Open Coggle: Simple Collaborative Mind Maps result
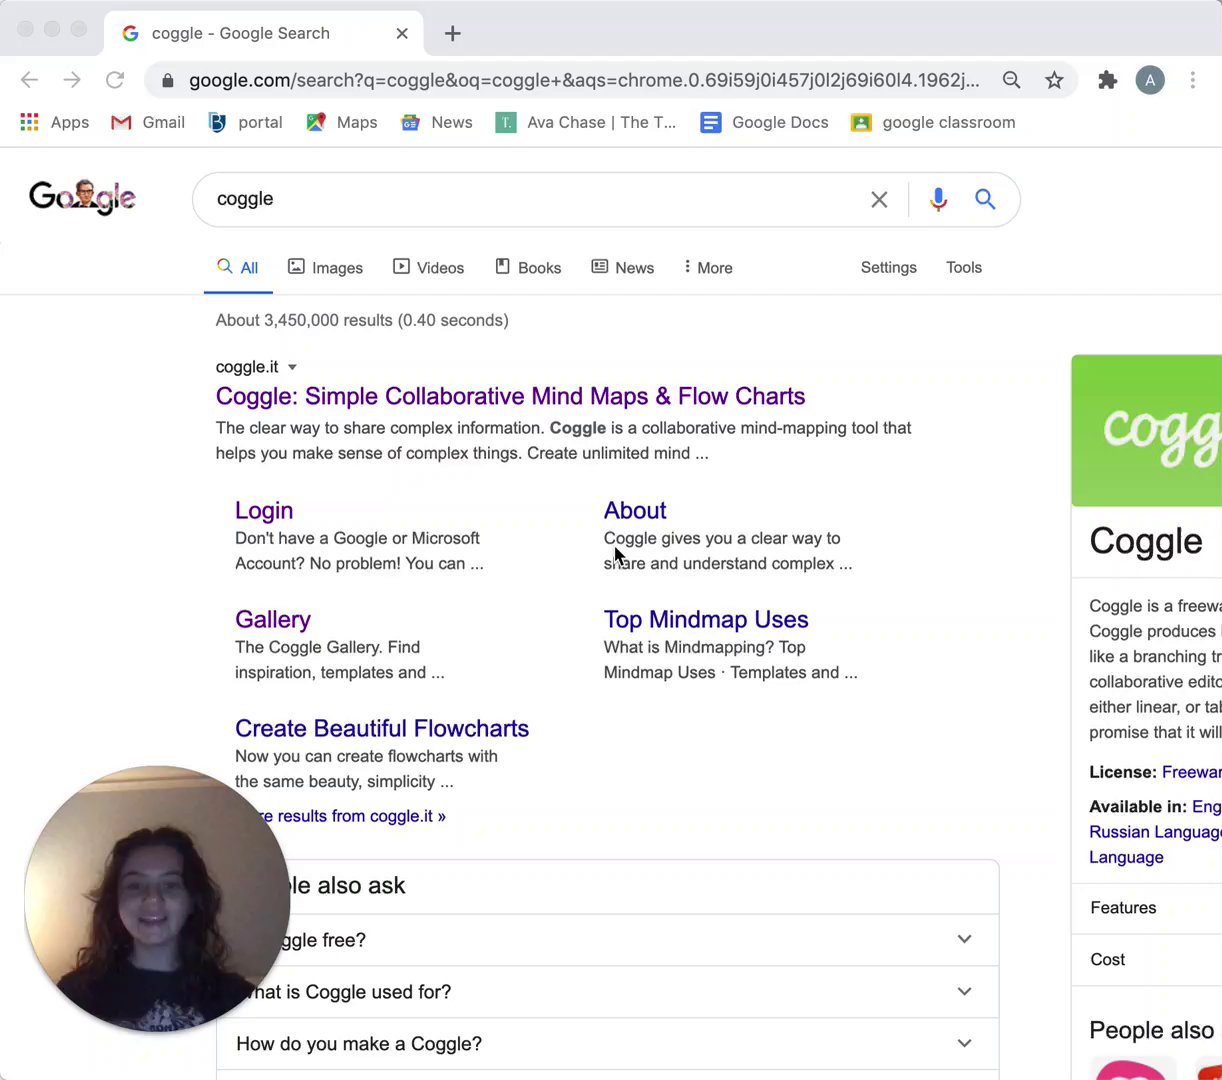 pyautogui.click(x=510, y=396)
